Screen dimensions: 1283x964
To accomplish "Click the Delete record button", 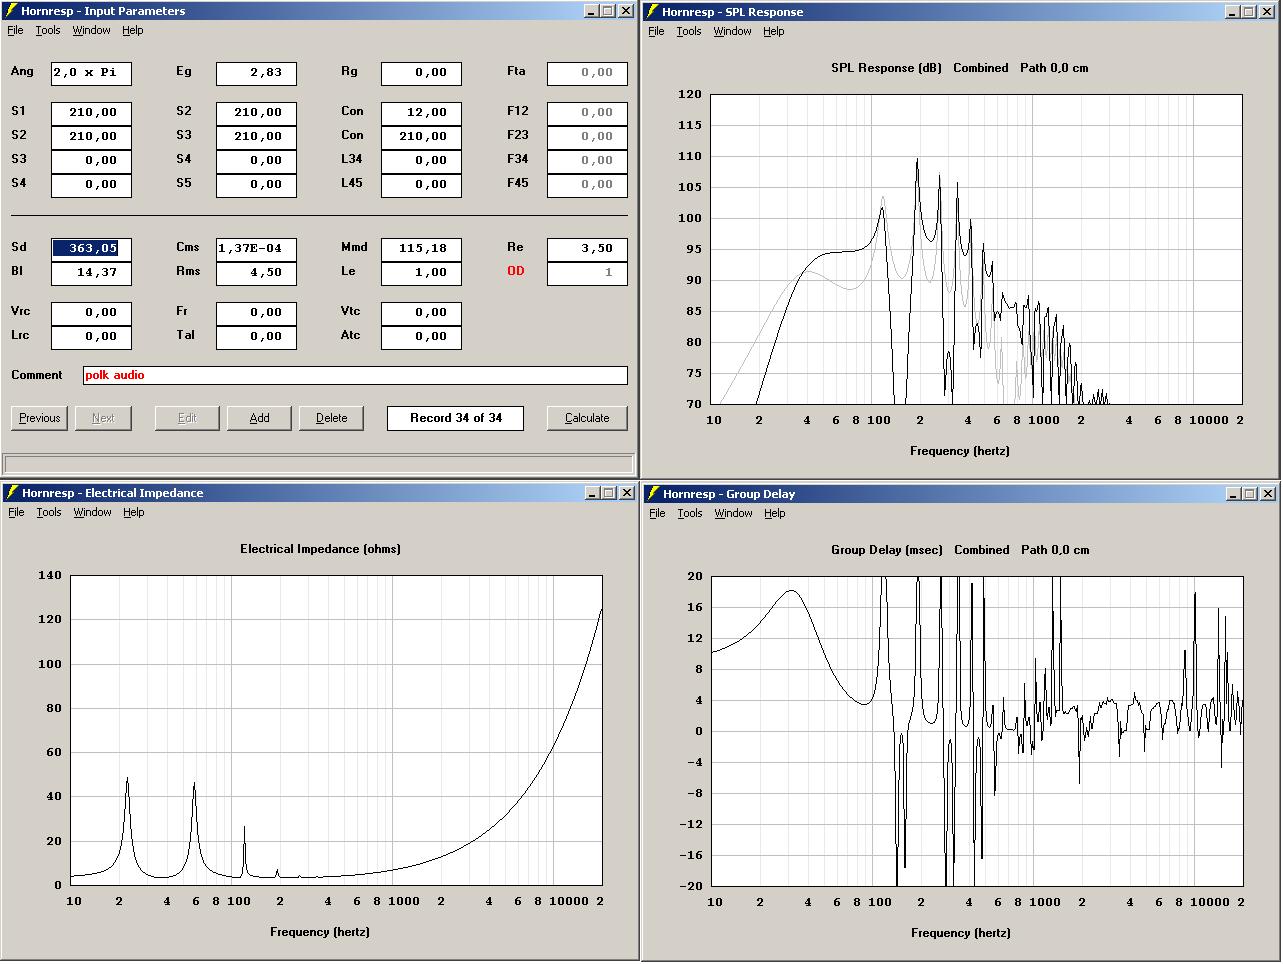I will click(332, 418).
